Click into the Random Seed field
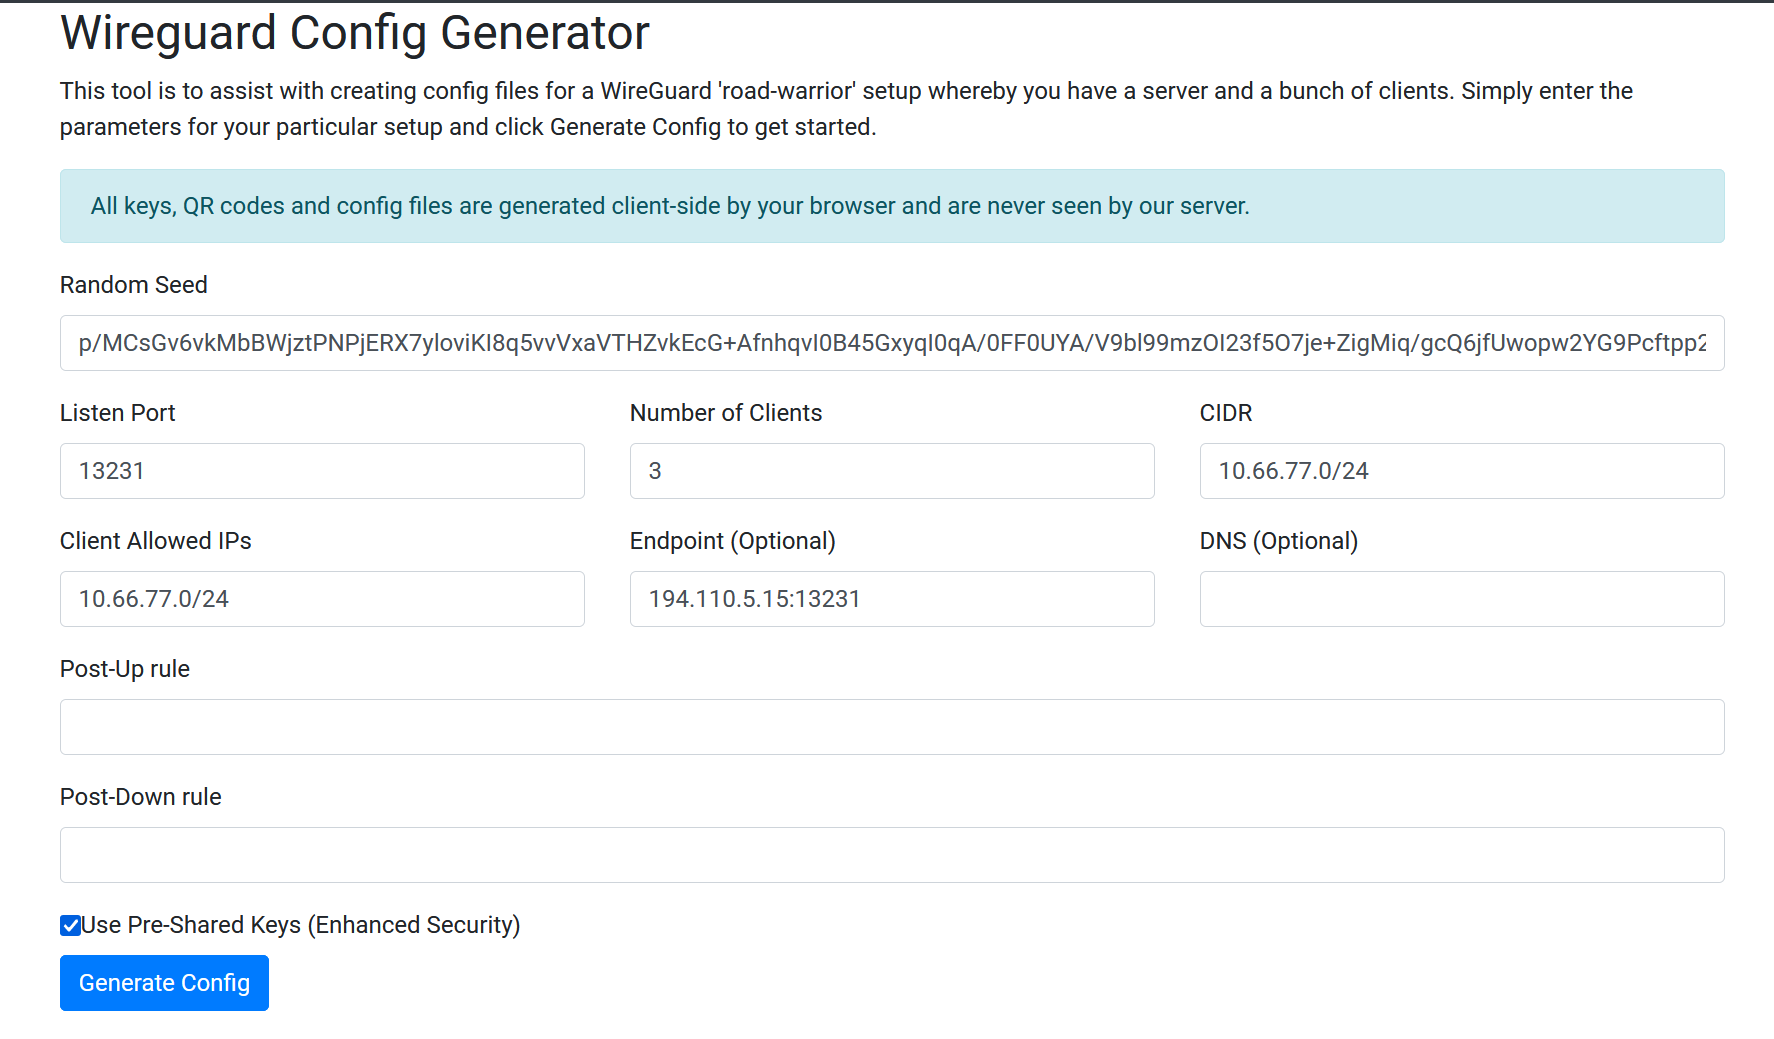1774x1039 pixels. tap(890, 342)
